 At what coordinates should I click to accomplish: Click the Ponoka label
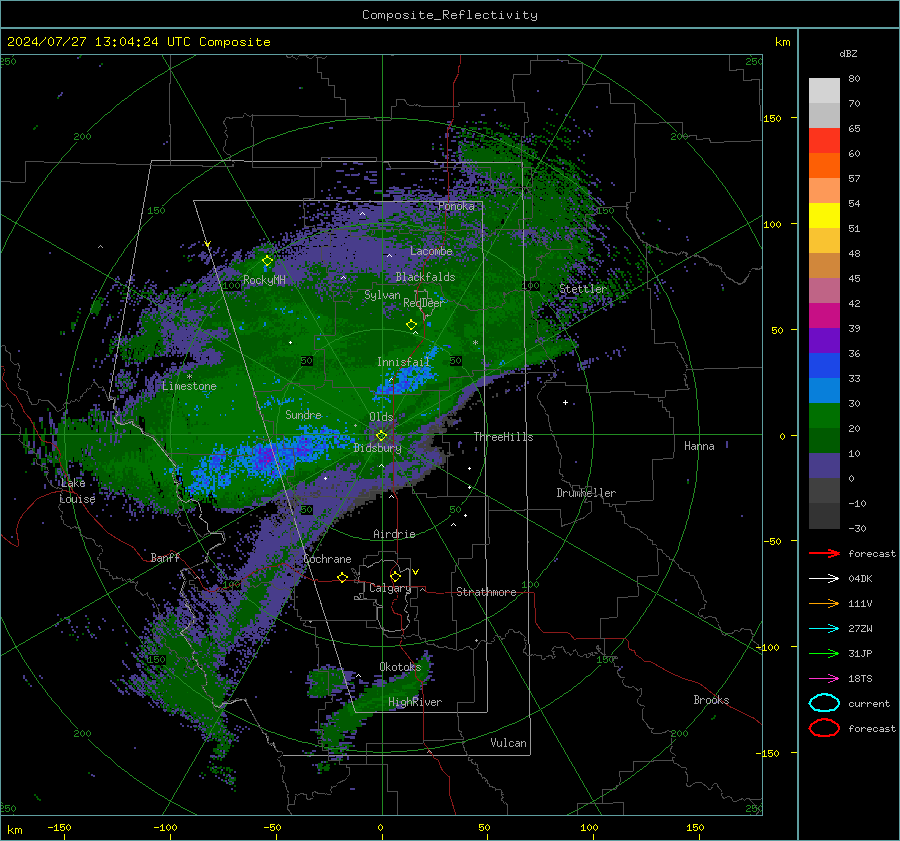click(456, 206)
